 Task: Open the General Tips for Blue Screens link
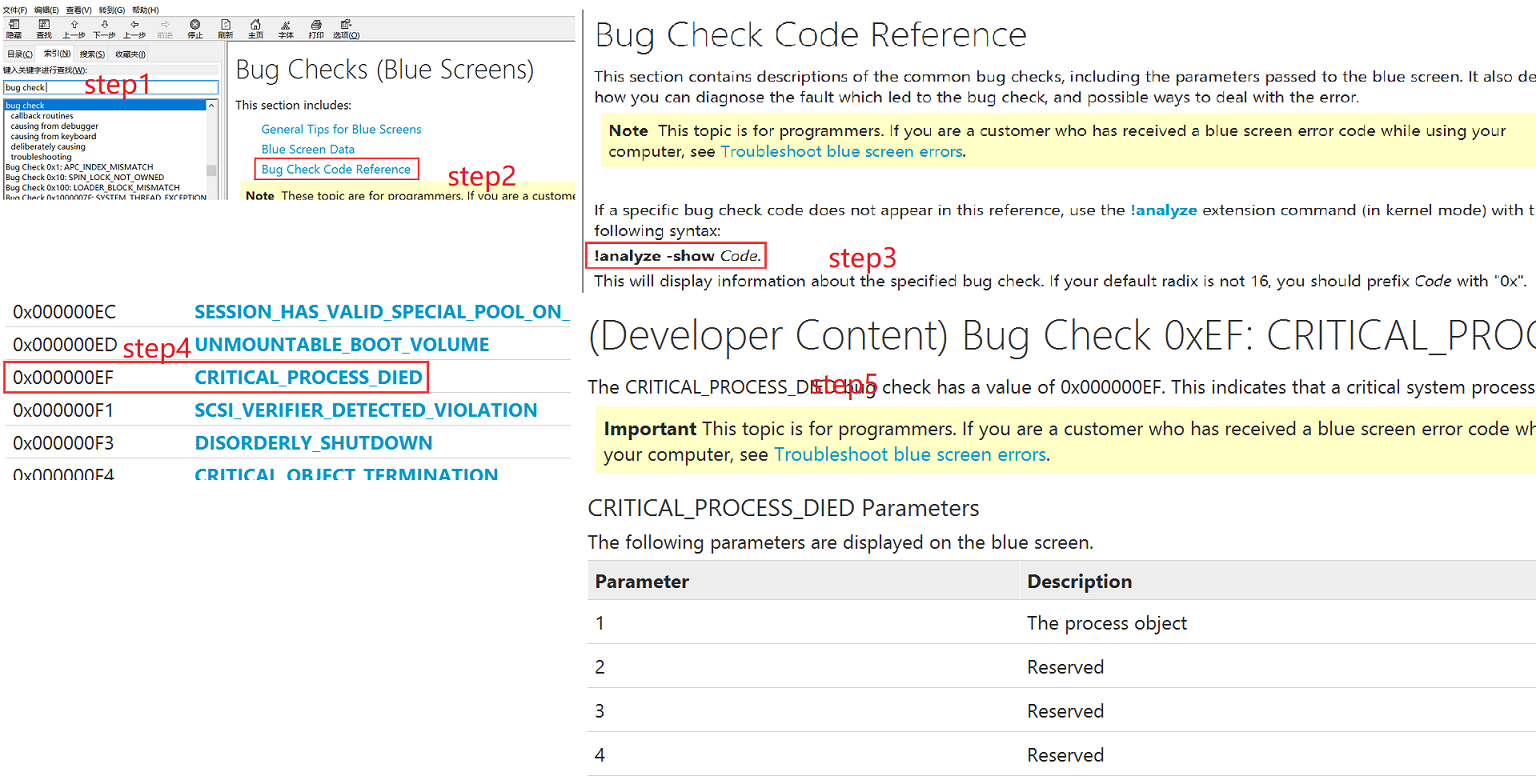(x=341, y=129)
